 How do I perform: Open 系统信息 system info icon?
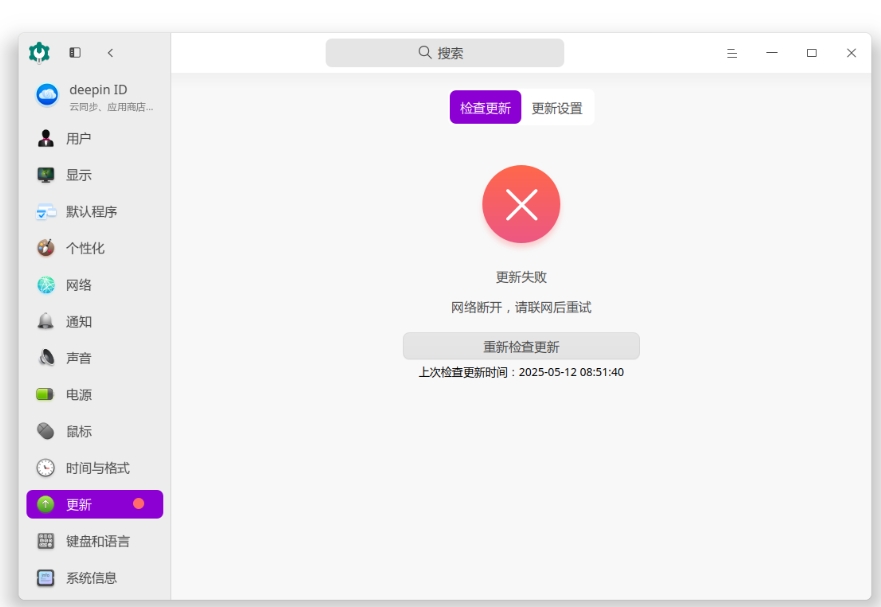[46, 578]
